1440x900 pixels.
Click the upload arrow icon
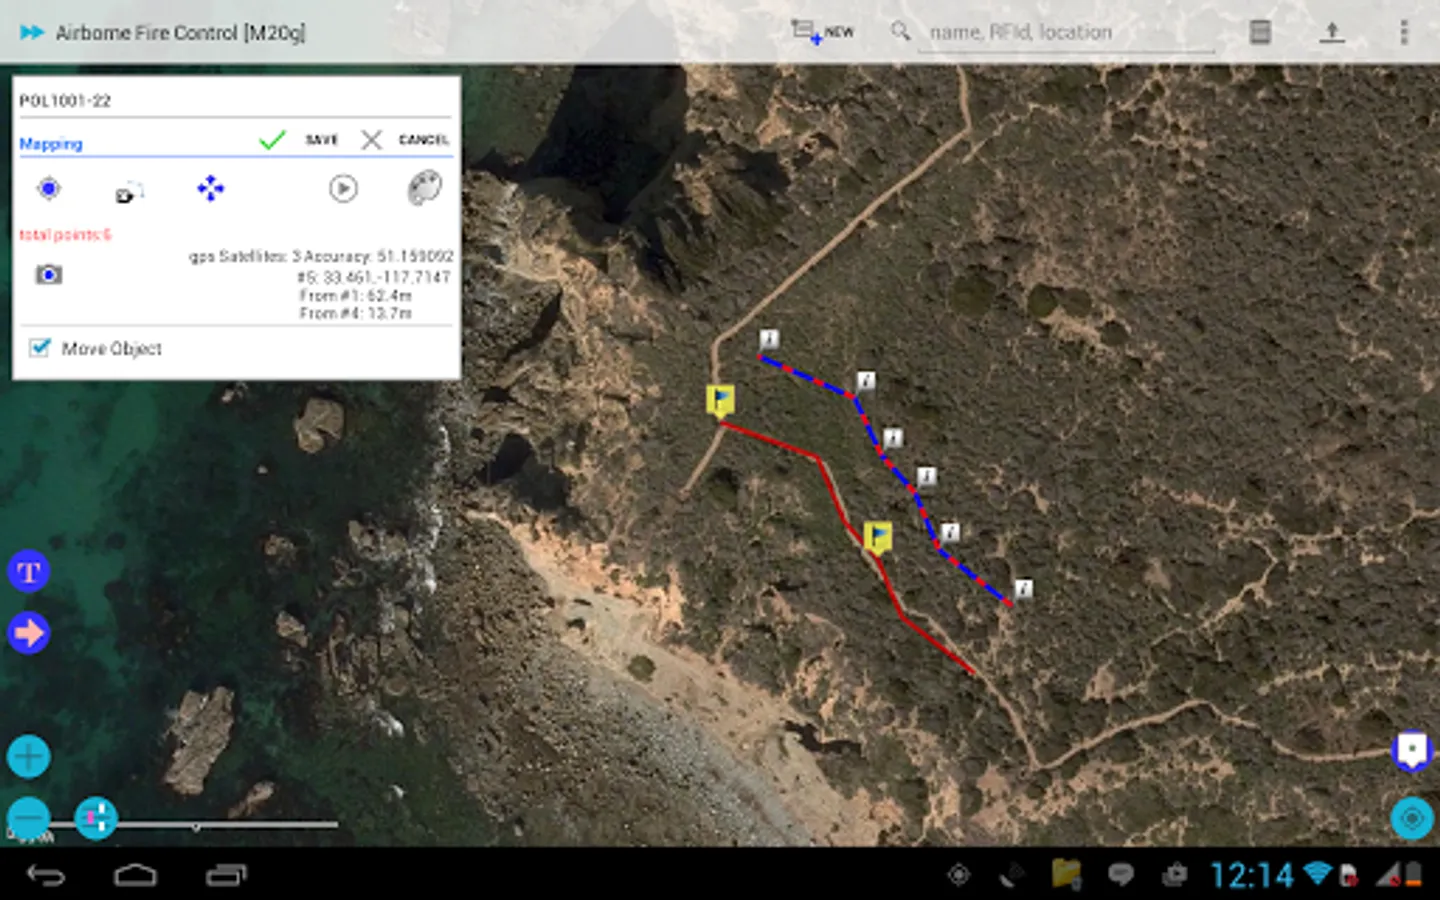point(1331,32)
